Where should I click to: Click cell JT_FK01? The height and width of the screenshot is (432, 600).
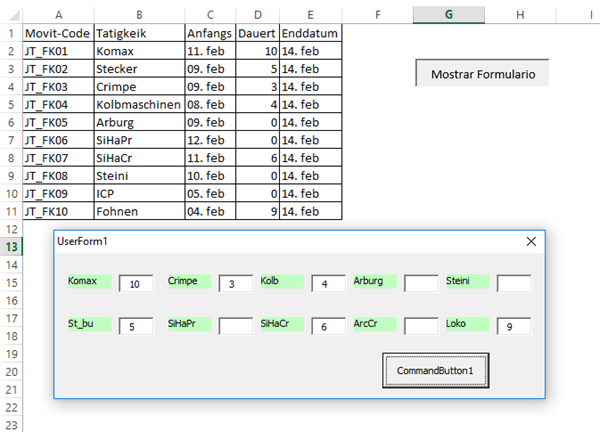[x=59, y=51]
